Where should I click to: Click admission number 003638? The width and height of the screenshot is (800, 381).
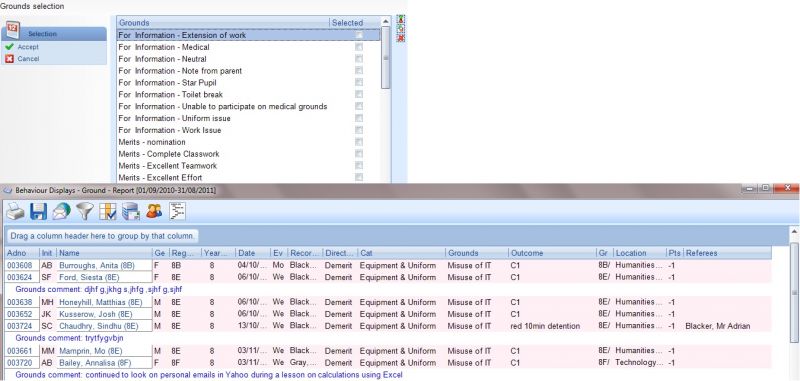(x=19, y=302)
